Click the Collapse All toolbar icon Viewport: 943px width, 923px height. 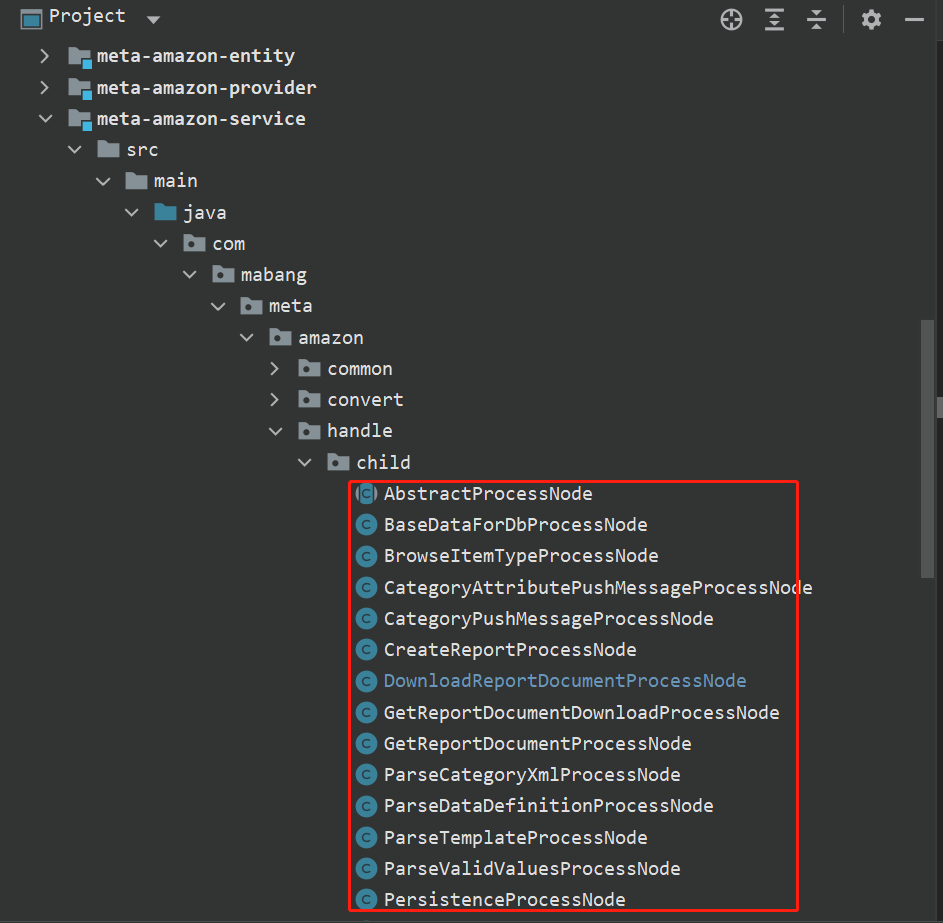[817, 19]
